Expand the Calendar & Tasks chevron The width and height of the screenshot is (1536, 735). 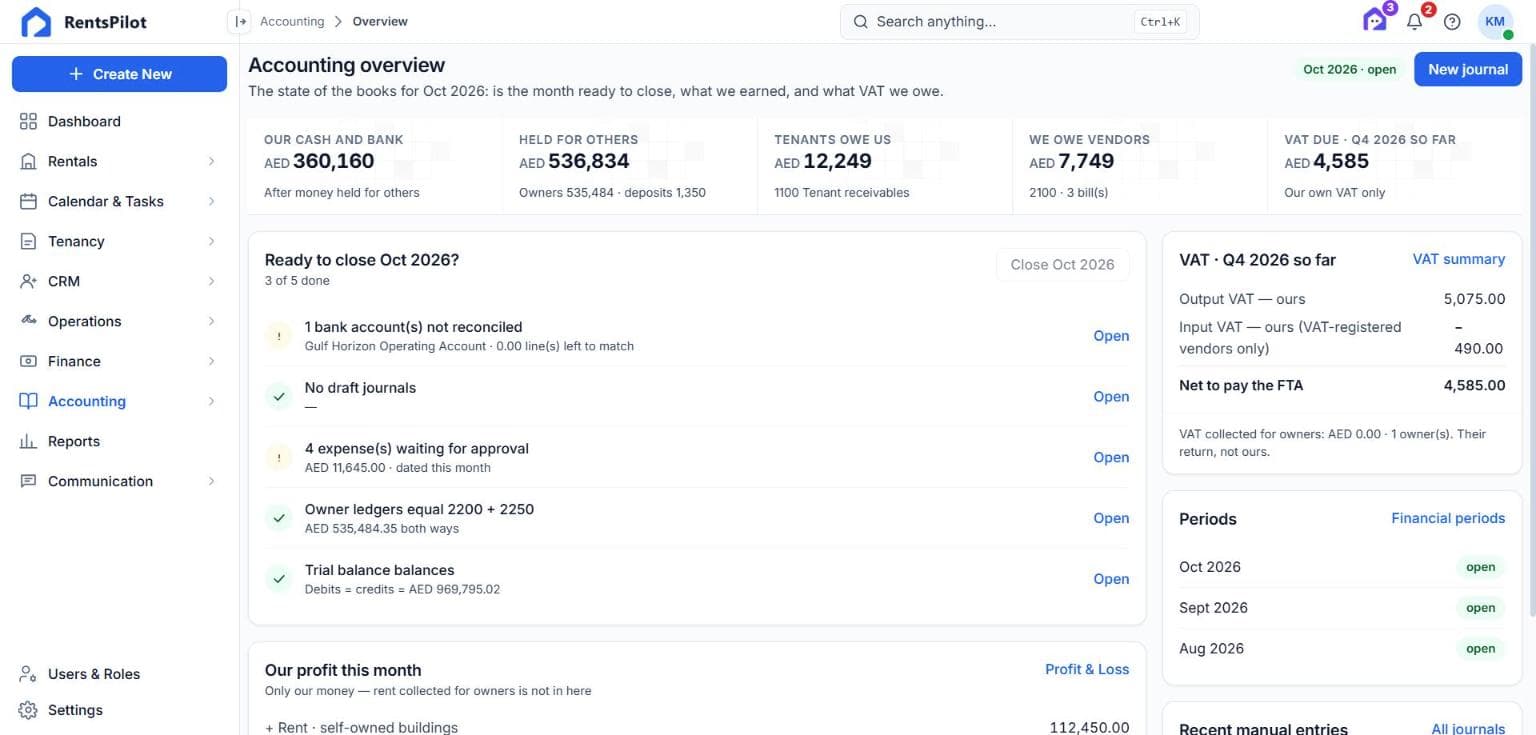click(211, 201)
